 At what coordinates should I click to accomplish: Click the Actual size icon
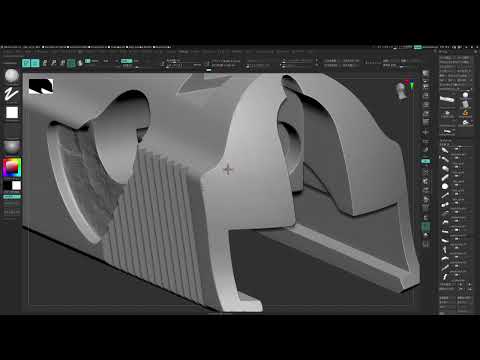pyautogui.click(x=426, y=105)
